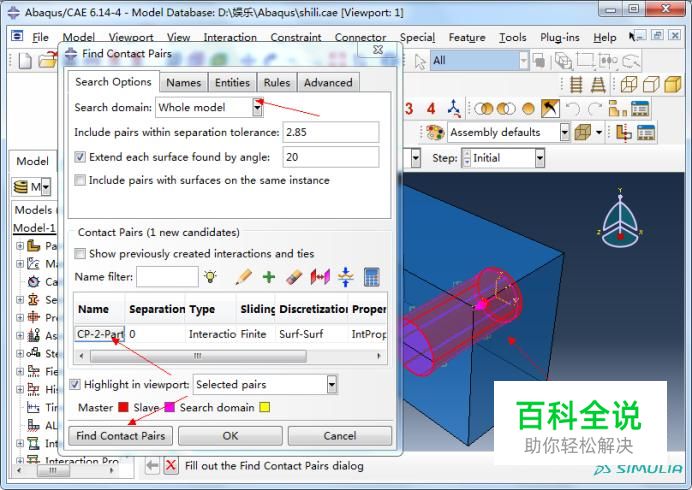Click the Cancel button
The width and height of the screenshot is (692, 490).
coord(339,436)
